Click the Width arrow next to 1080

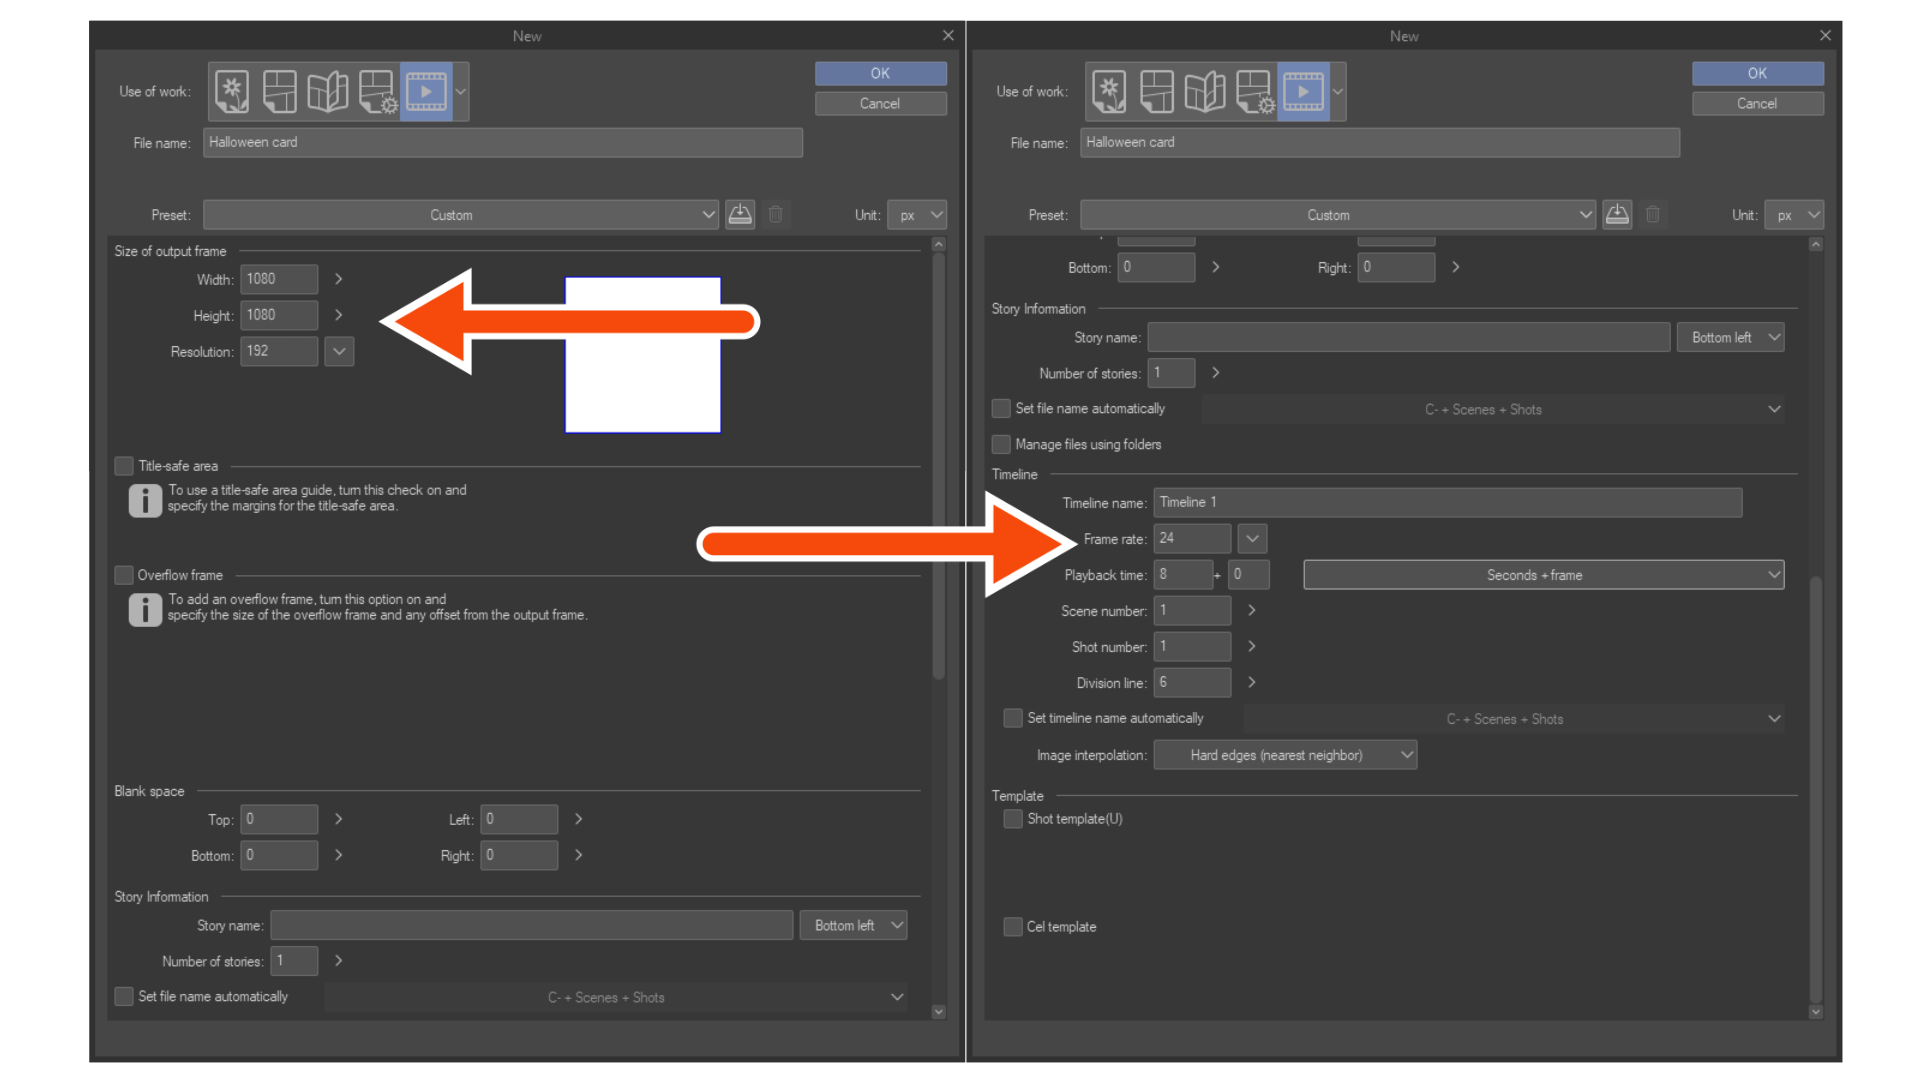coord(338,279)
